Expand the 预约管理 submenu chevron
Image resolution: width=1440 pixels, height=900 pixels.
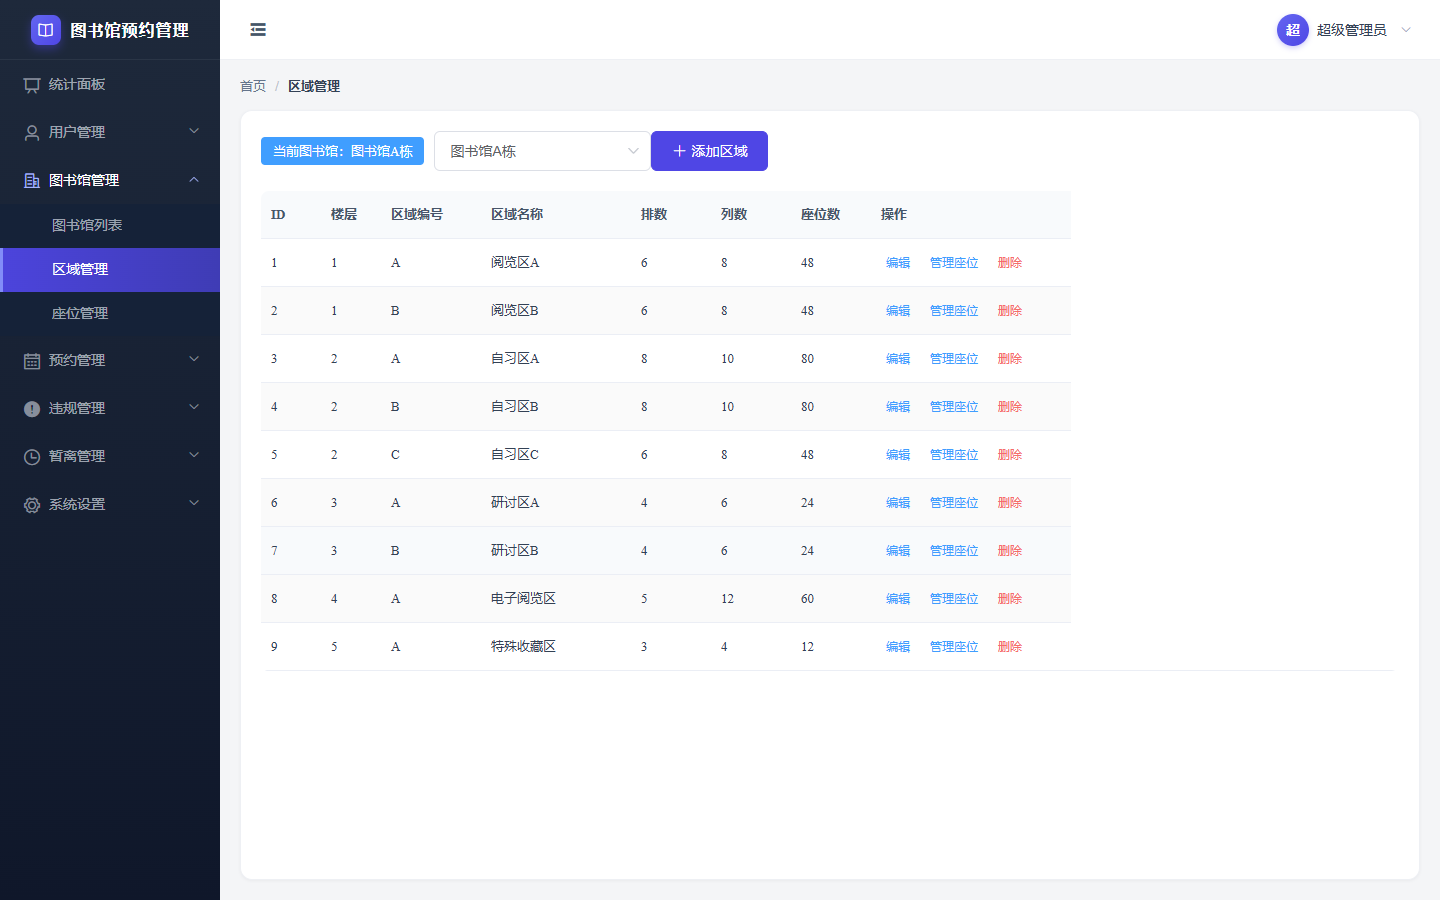[194, 359]
